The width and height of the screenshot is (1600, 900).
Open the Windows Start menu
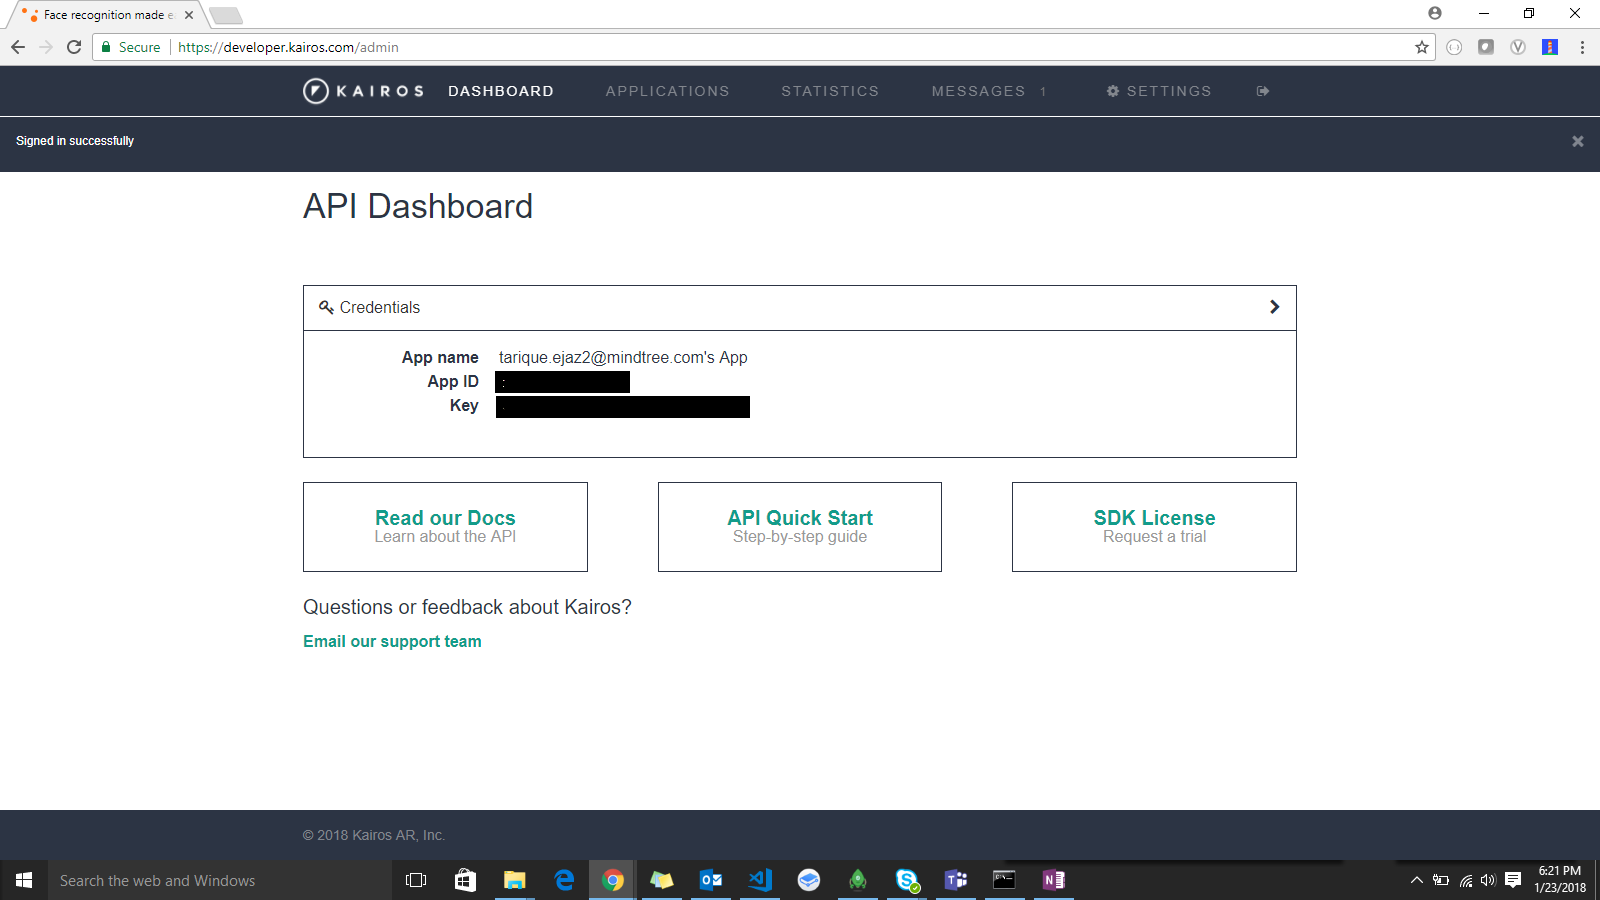[24, 880]
